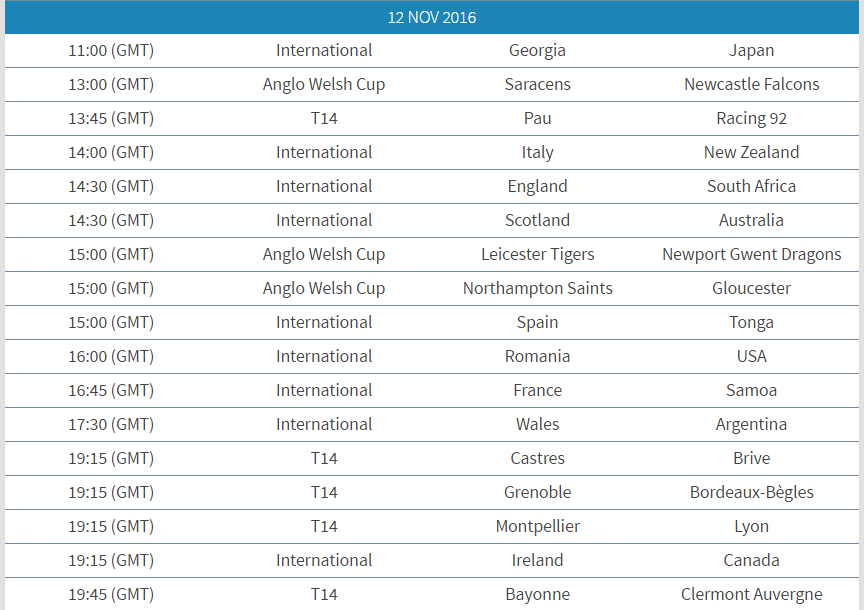Image resolution: width=864 pixels, height=610 pixels.
Task: Select the Georgia team name
Action: pos(537,51)
